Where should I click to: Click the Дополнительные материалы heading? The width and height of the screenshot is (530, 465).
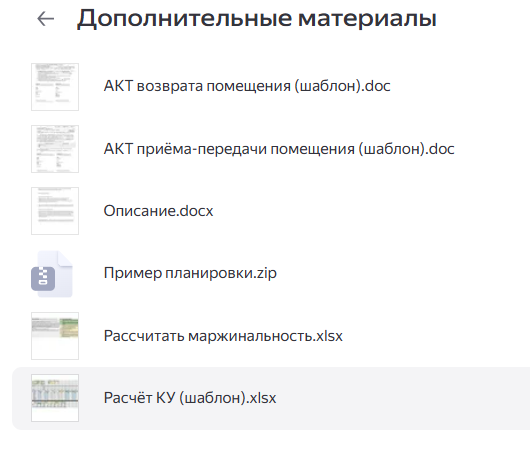point(257,19)
